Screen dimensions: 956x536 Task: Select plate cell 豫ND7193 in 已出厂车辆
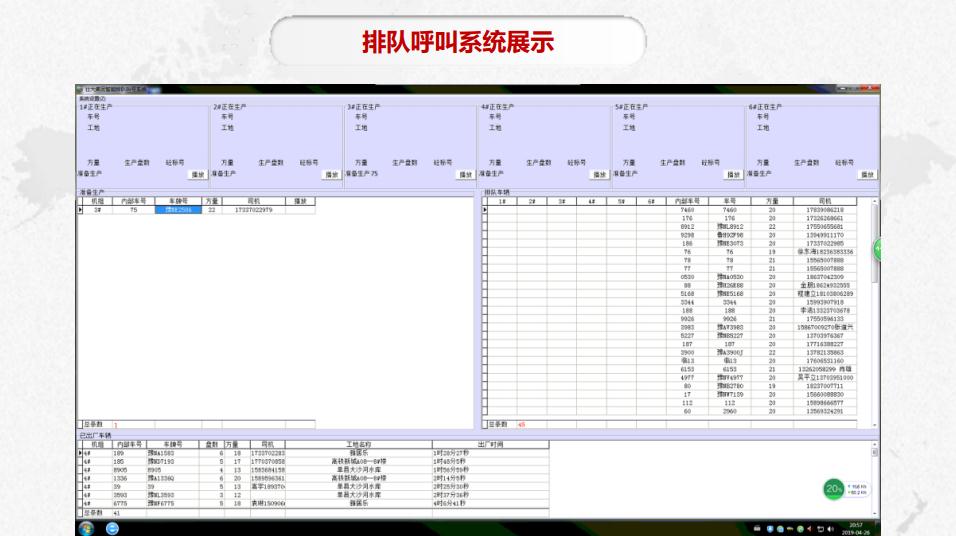(173, 462)
